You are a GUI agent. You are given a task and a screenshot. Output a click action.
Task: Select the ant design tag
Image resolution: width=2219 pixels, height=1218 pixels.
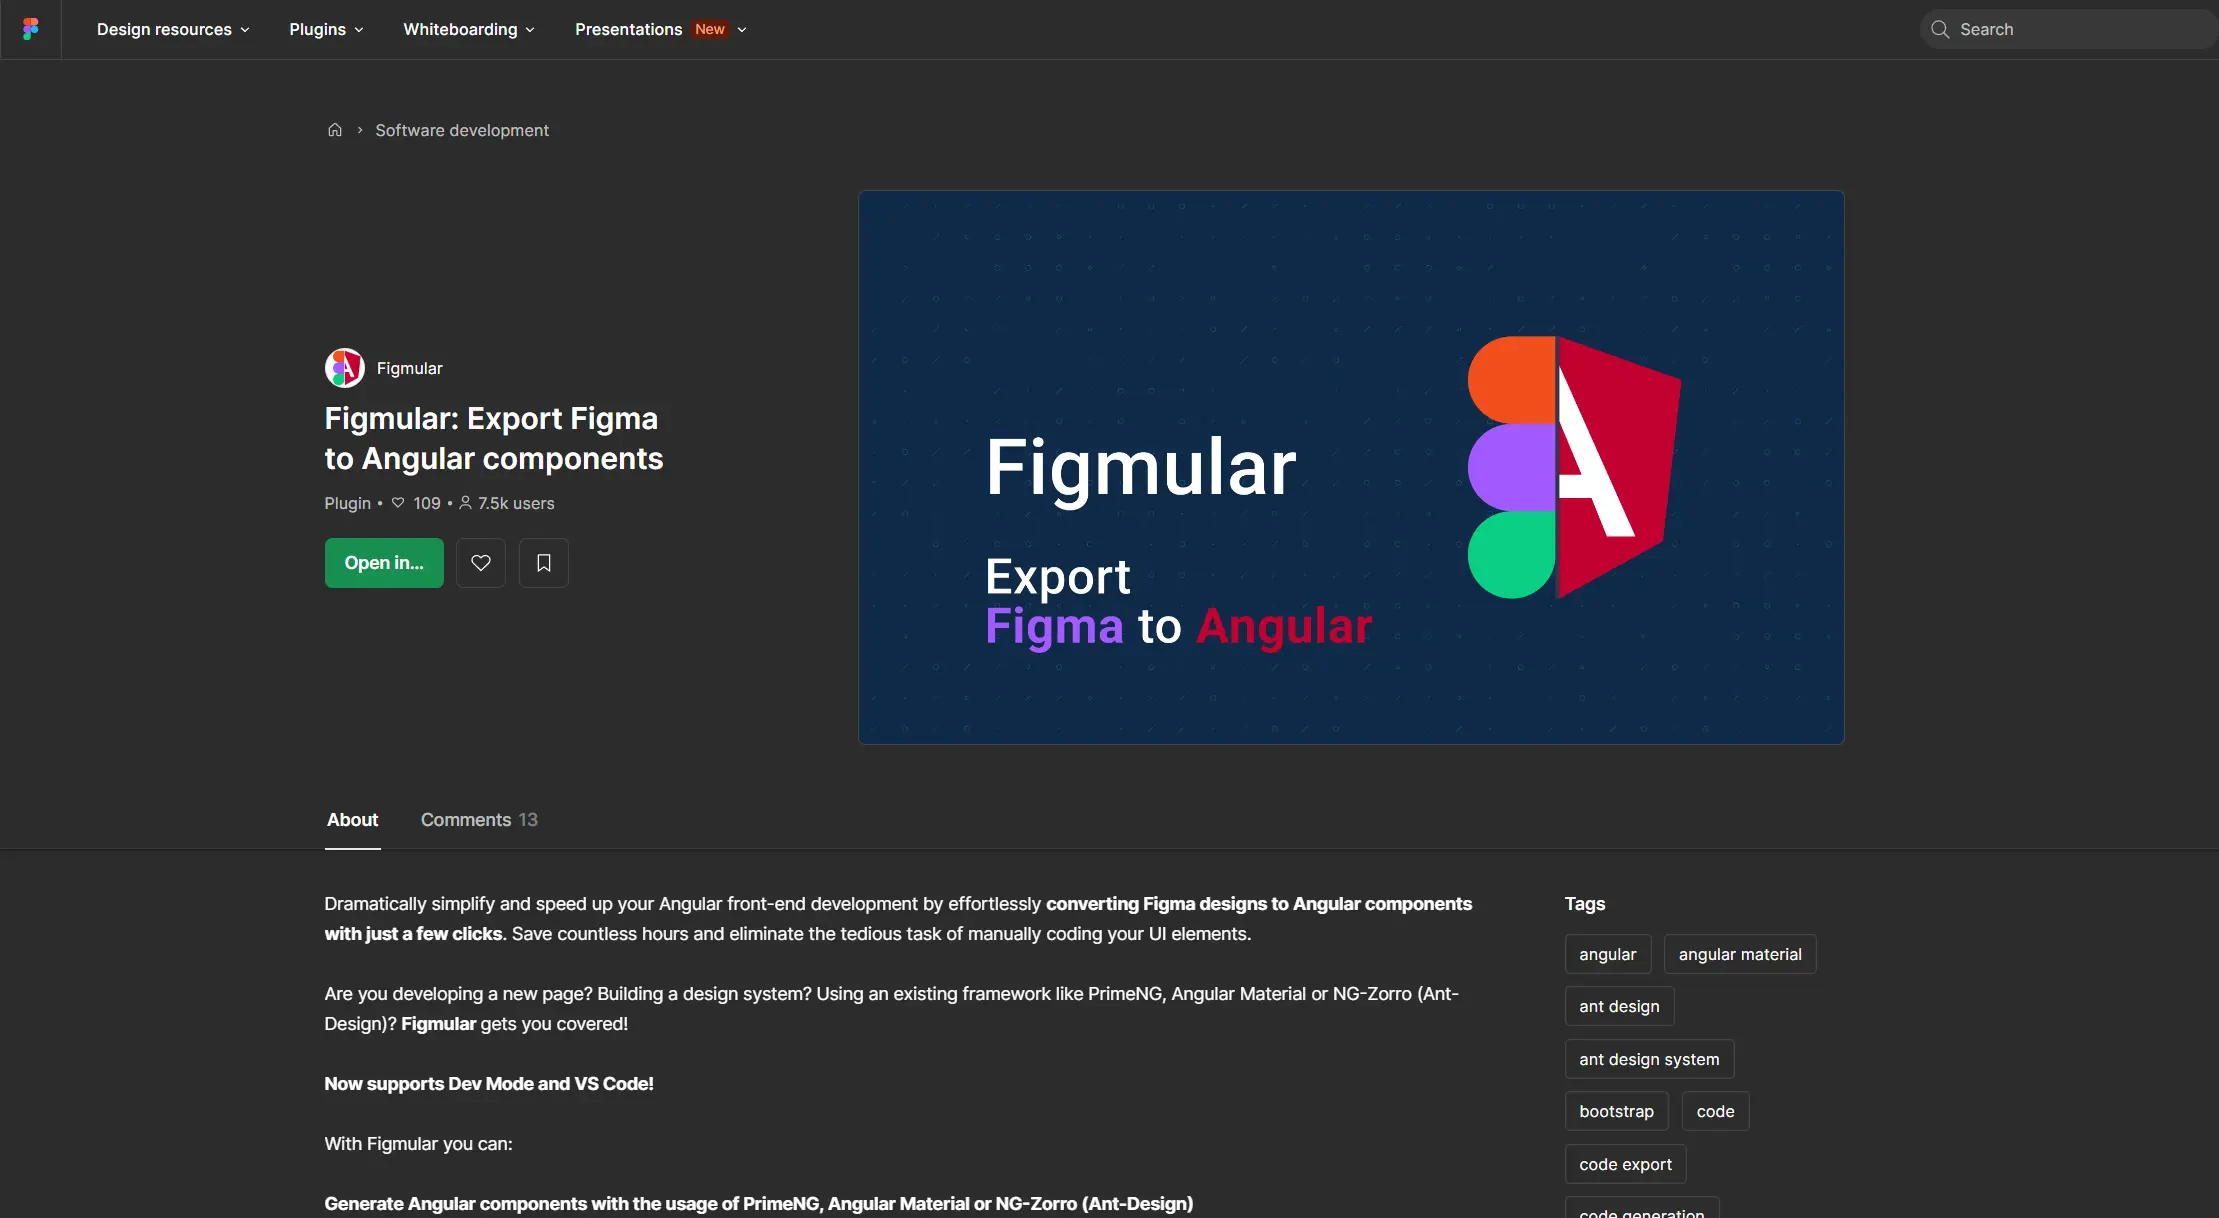(x=1619, y=1006)
